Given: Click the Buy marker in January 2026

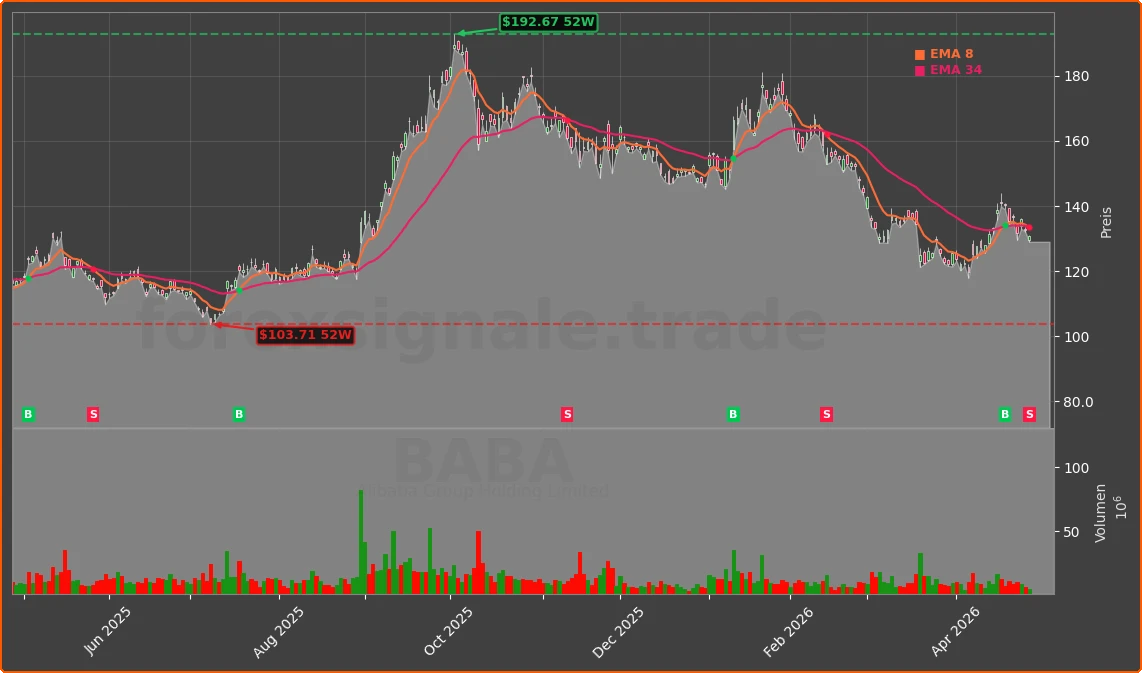Looking at the screenshot, I should (x=733, y=414).
